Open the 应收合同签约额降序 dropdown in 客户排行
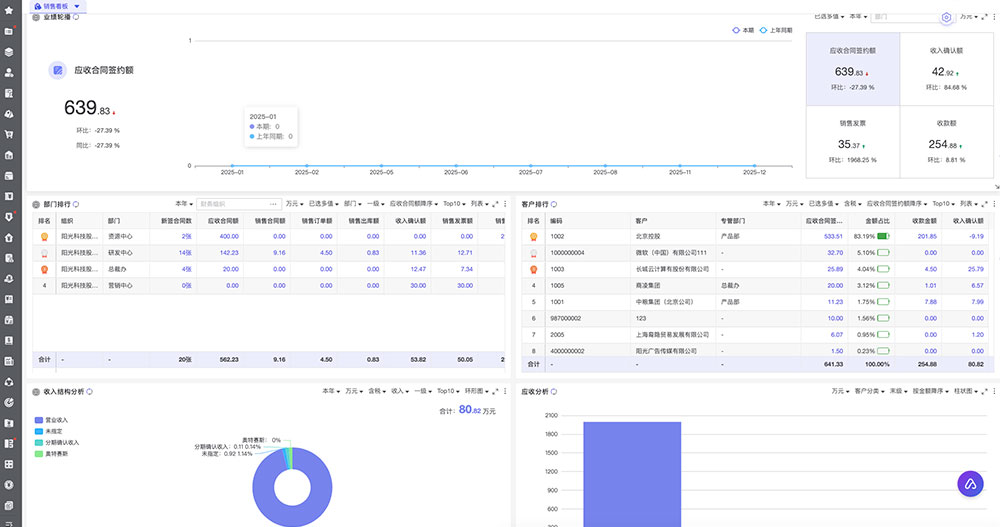 pos(896,203)
